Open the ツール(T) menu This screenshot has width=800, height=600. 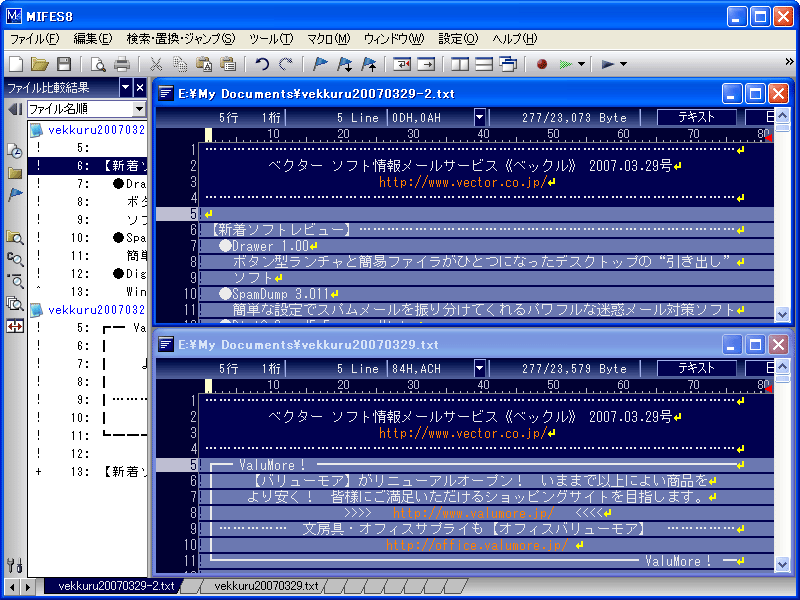click(x=271, y=39)
